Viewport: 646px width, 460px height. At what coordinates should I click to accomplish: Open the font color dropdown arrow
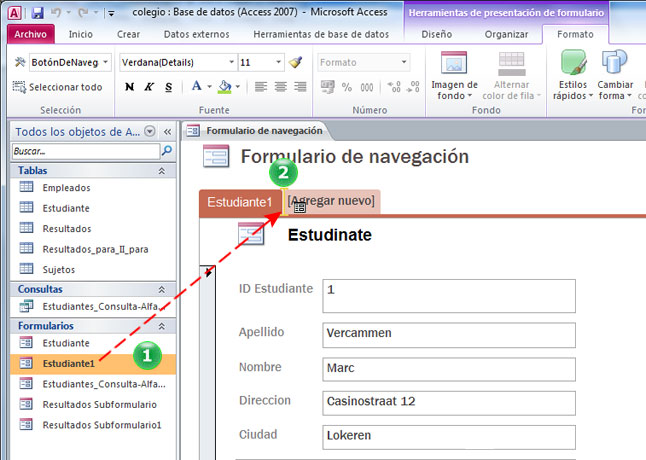(x=209, y=86)
